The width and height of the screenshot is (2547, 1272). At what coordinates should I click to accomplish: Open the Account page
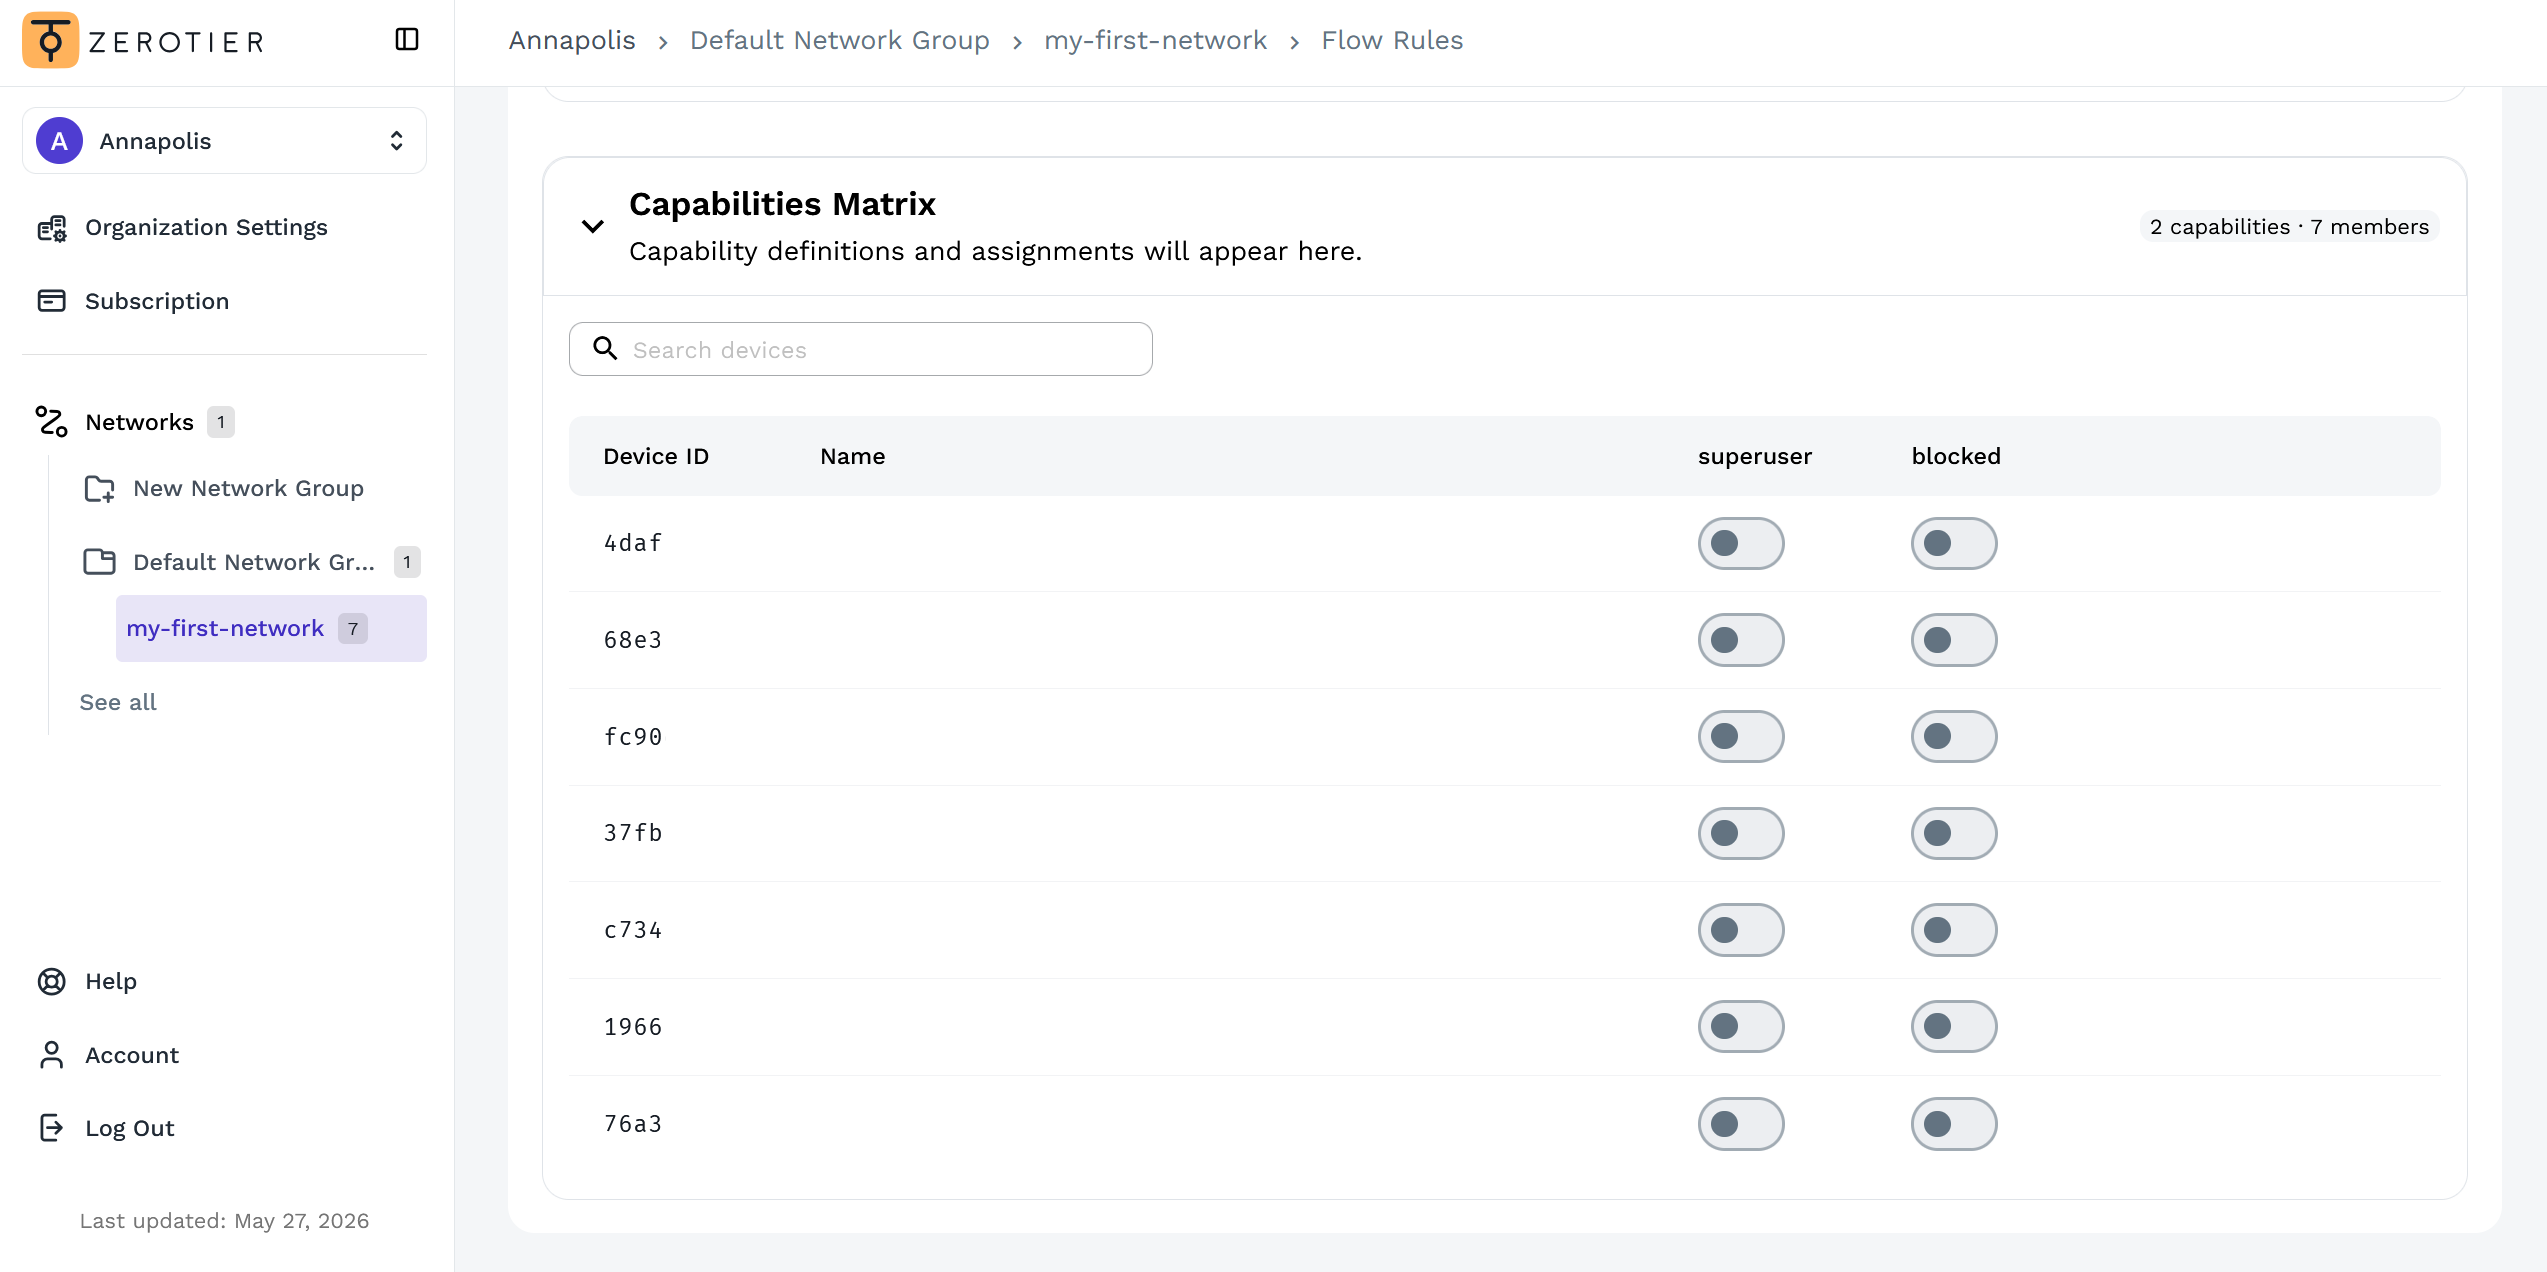(x=132, y=1055)
